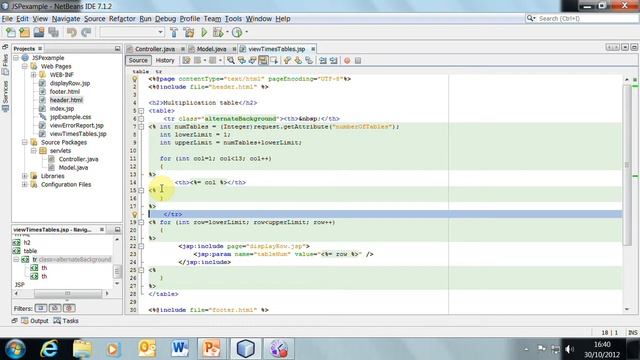
Task: Open the Files side panel
Action: point(5,64)
